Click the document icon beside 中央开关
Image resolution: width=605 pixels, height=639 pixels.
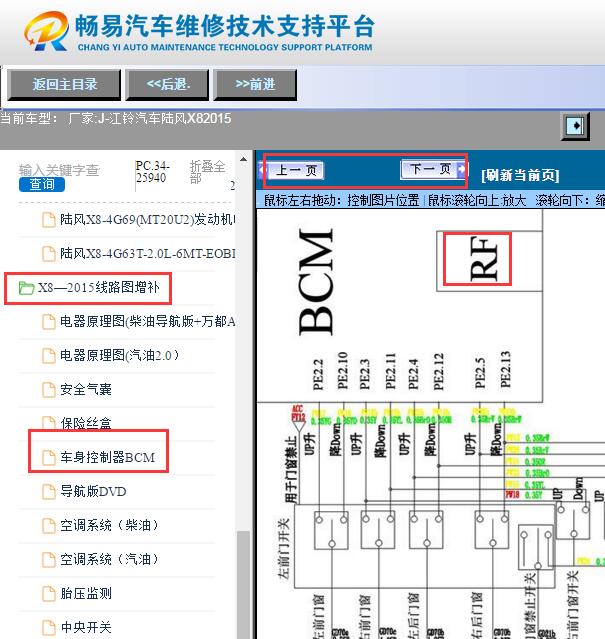pos(49,628)
